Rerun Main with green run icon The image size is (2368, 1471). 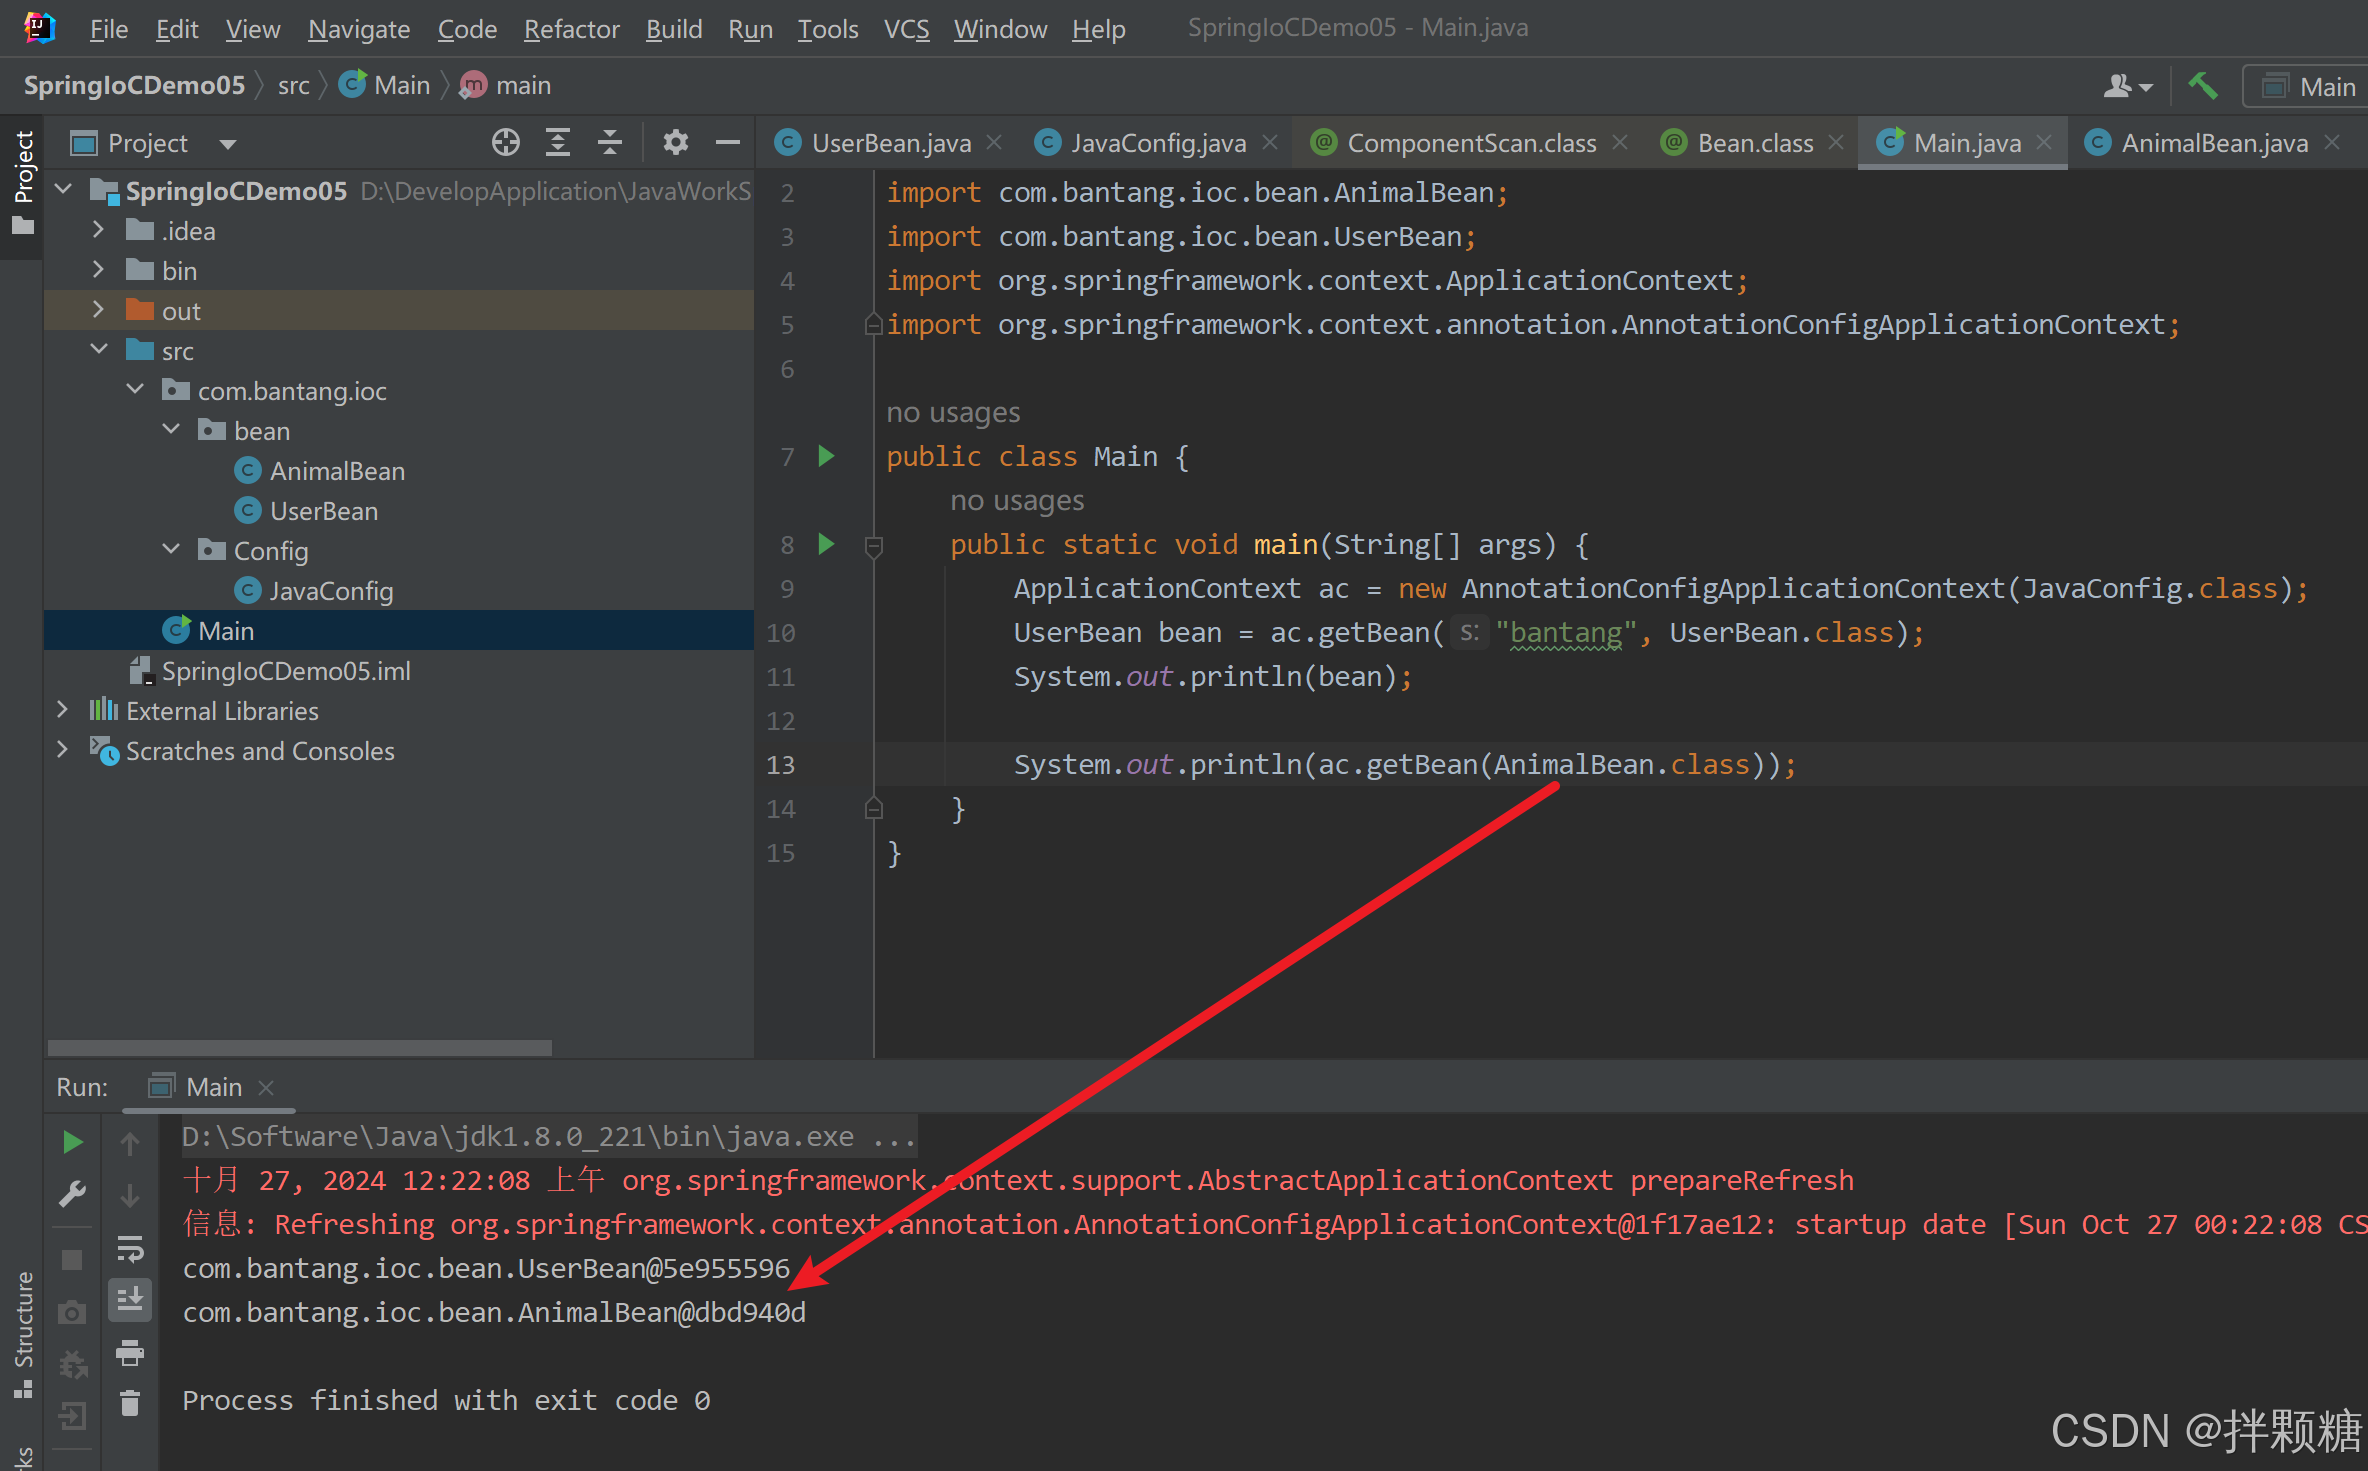pos(72,1142)
